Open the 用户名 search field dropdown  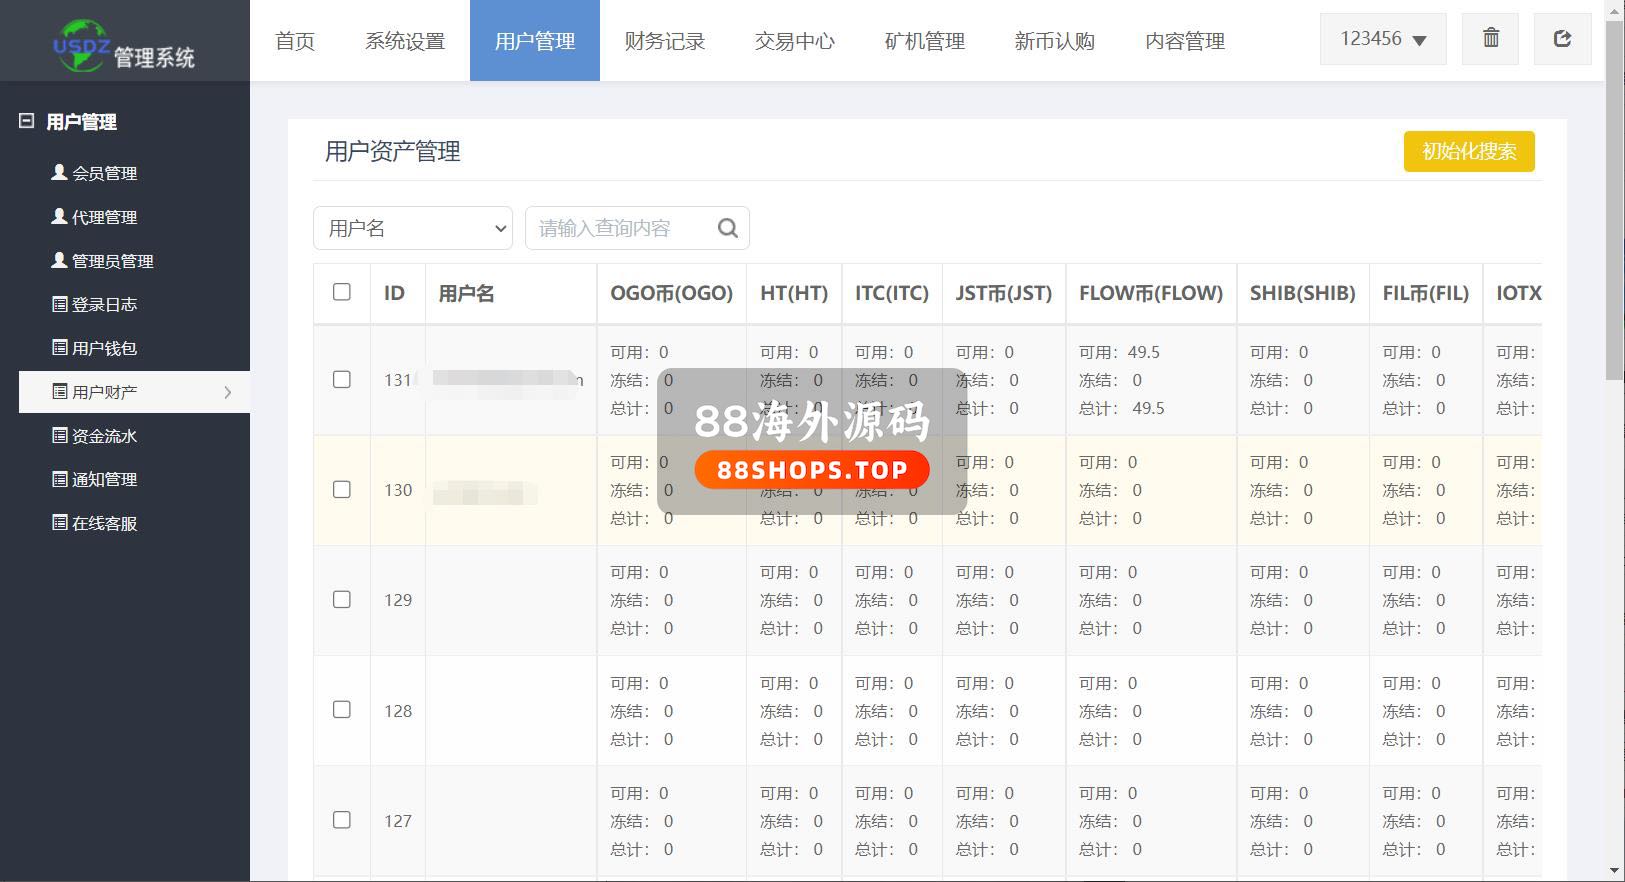click(x=413, y=228)
